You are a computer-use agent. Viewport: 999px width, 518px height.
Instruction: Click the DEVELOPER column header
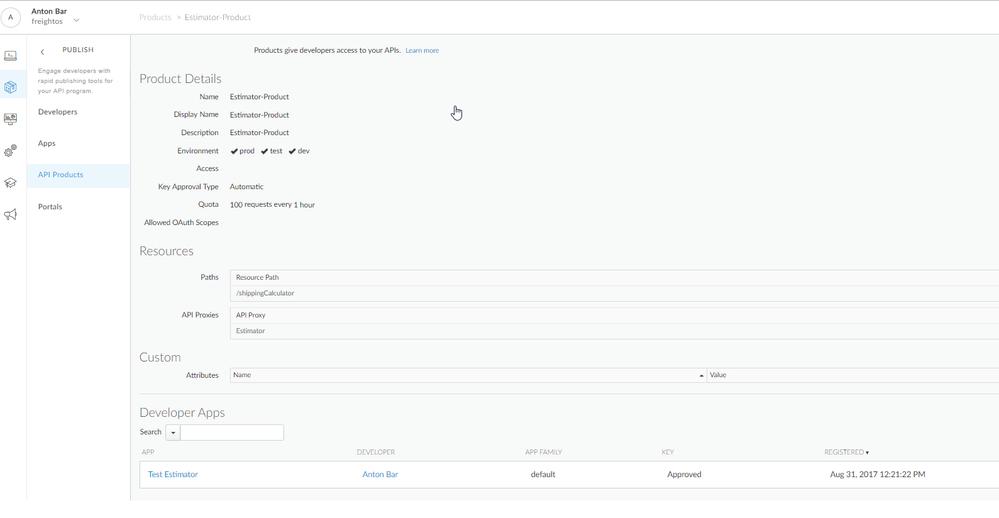coord(376,452)
